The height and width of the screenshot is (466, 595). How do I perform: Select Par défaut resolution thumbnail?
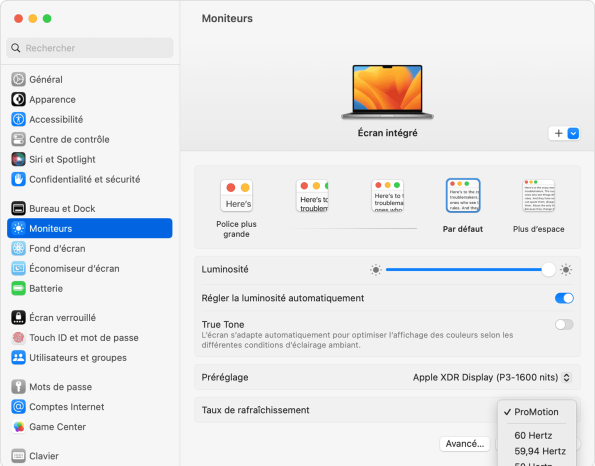coord(463,195)
